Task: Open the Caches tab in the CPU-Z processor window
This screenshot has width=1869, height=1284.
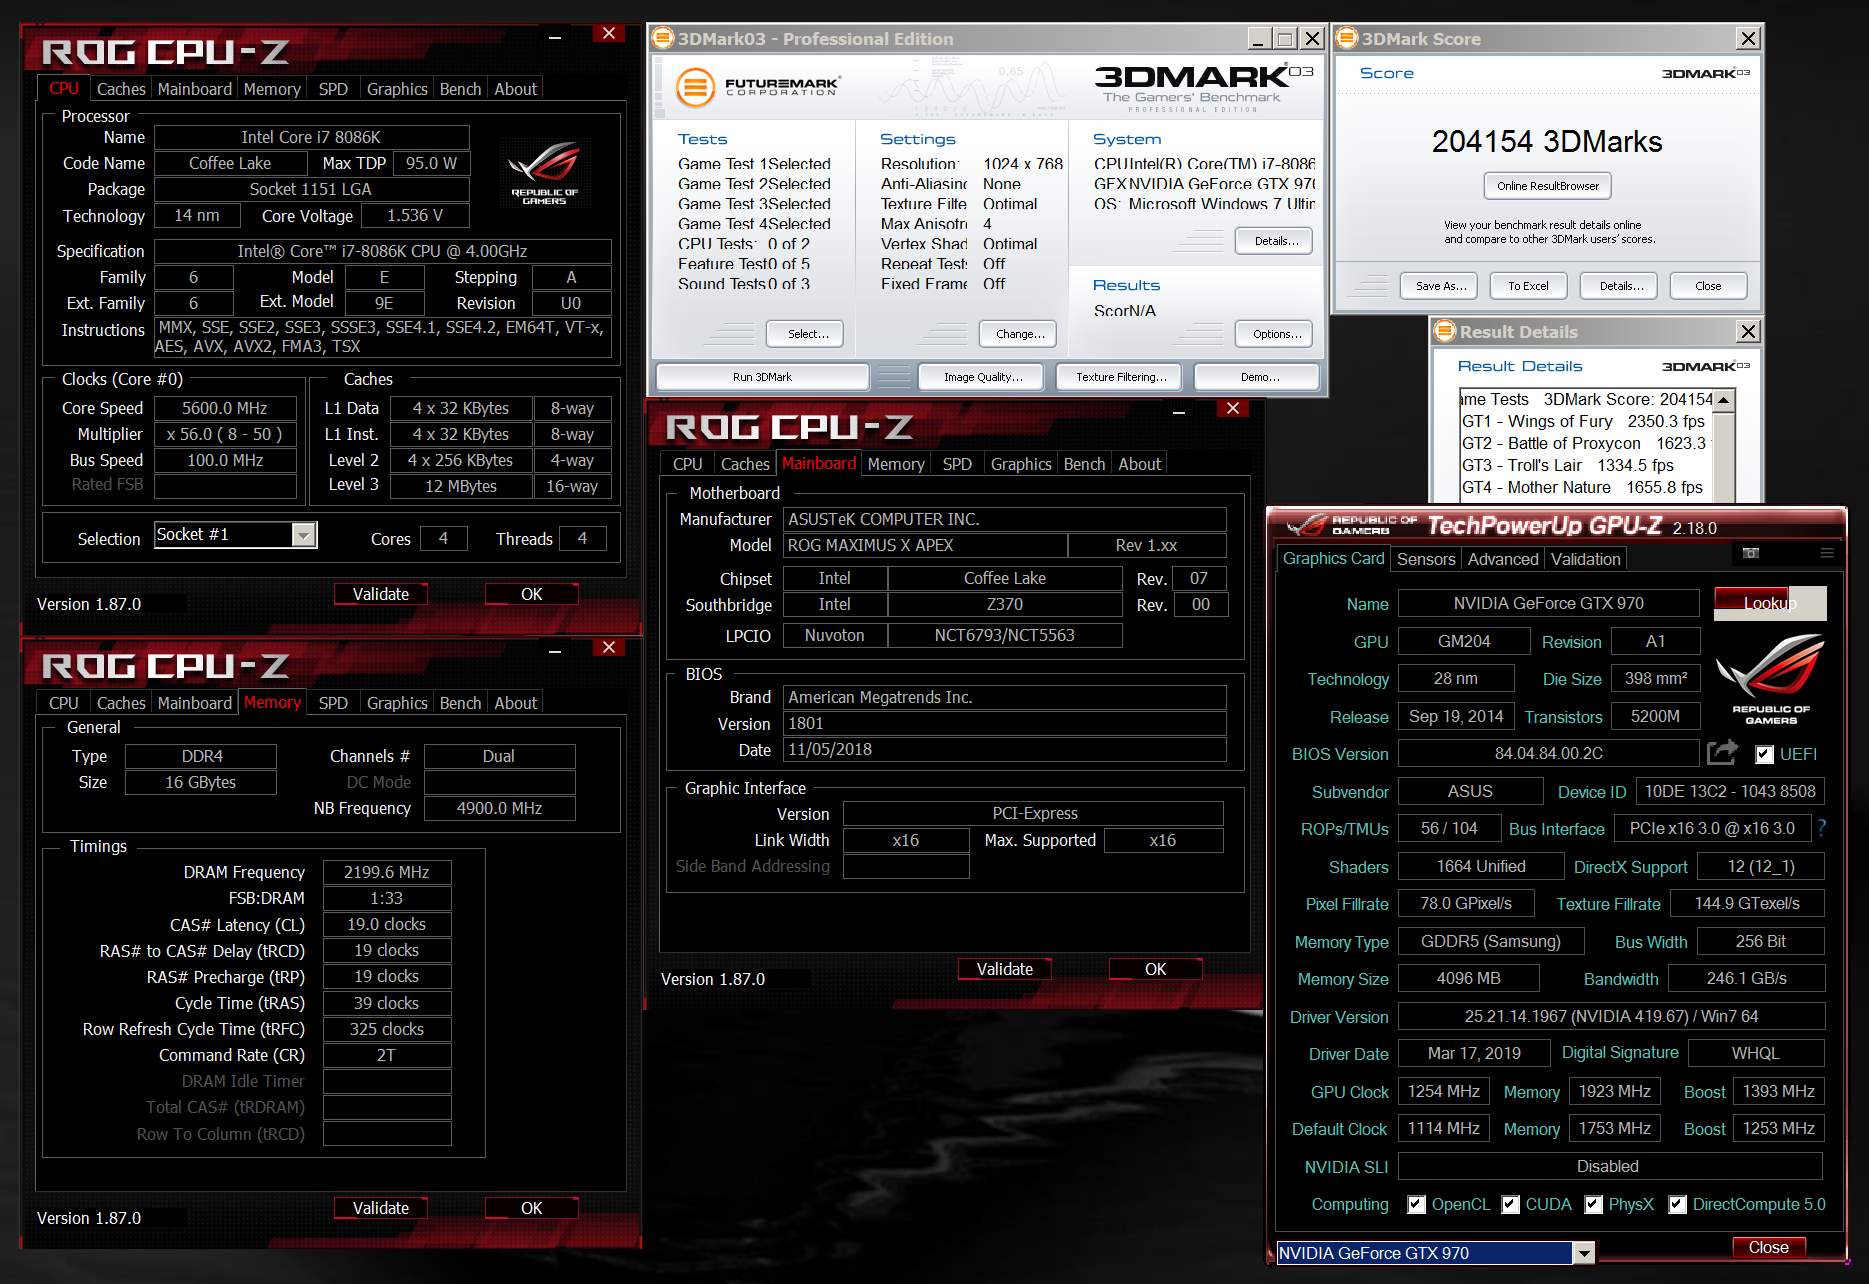Action: (121, 89)
